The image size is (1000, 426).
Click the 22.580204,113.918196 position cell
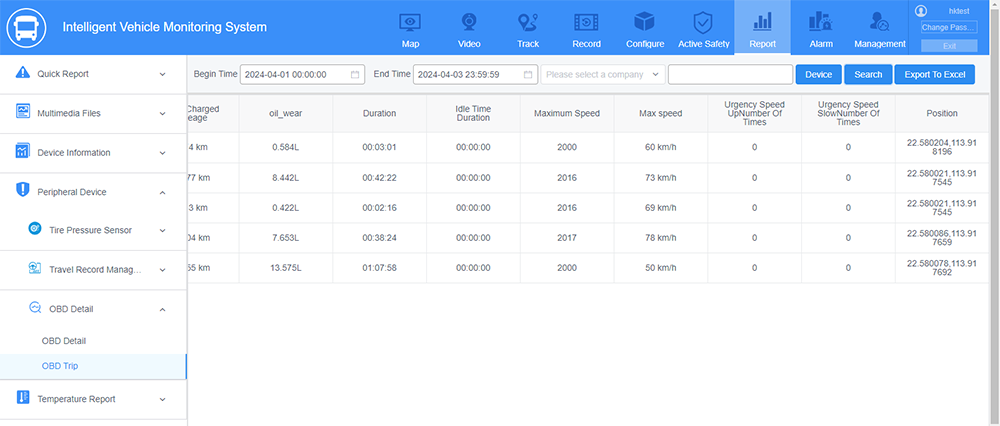pyautogui.click(x=942, y=147)
